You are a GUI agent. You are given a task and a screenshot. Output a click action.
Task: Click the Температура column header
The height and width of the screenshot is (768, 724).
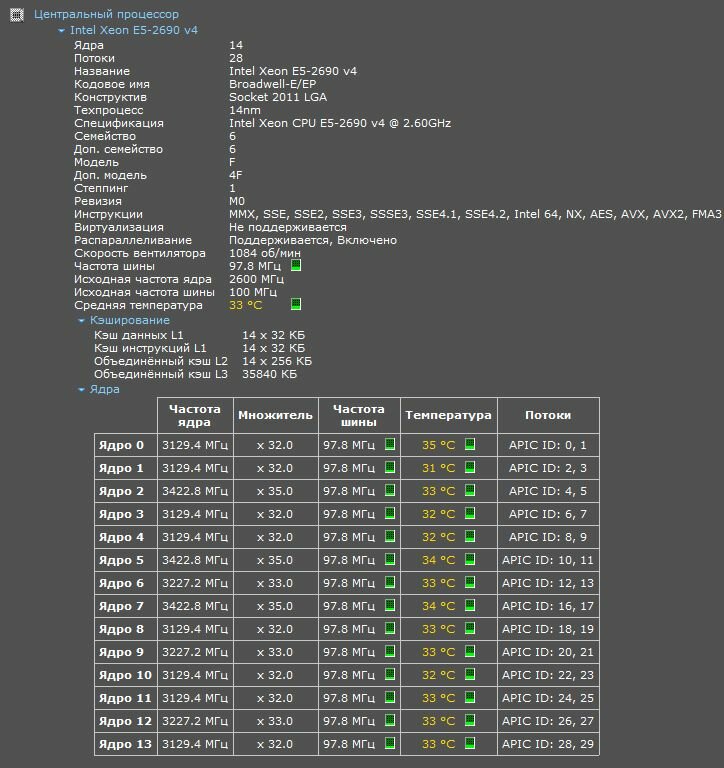tap(448, 415)
